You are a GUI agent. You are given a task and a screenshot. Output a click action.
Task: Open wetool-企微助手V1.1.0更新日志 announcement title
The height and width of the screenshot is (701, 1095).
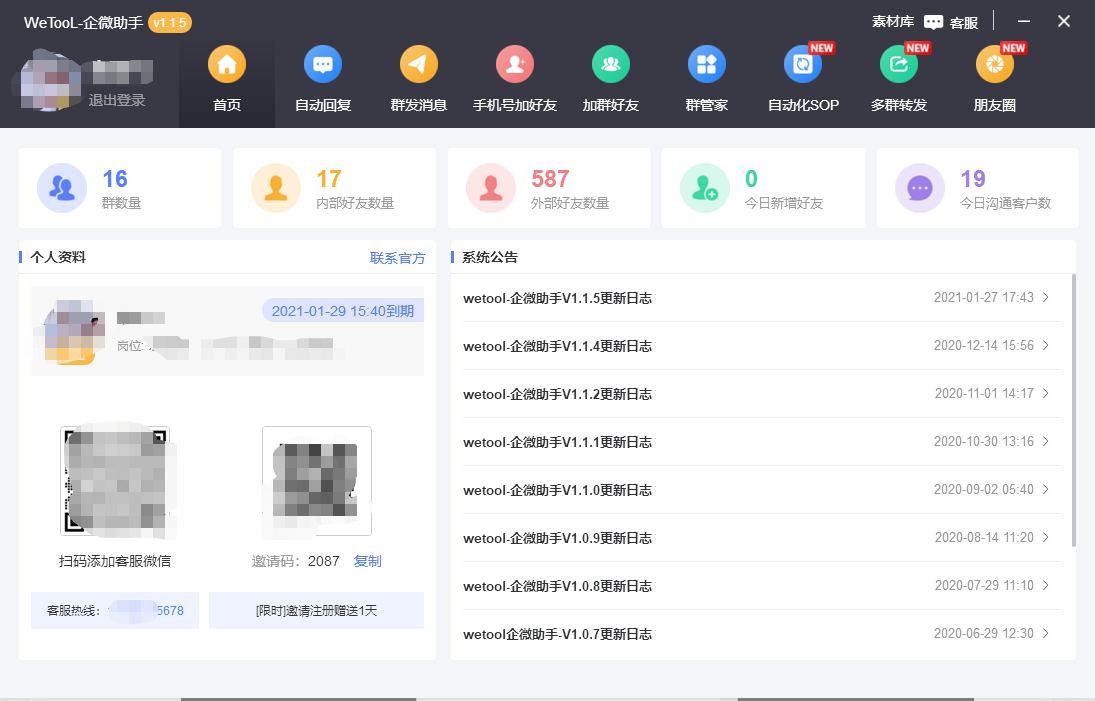coord(557,490)
